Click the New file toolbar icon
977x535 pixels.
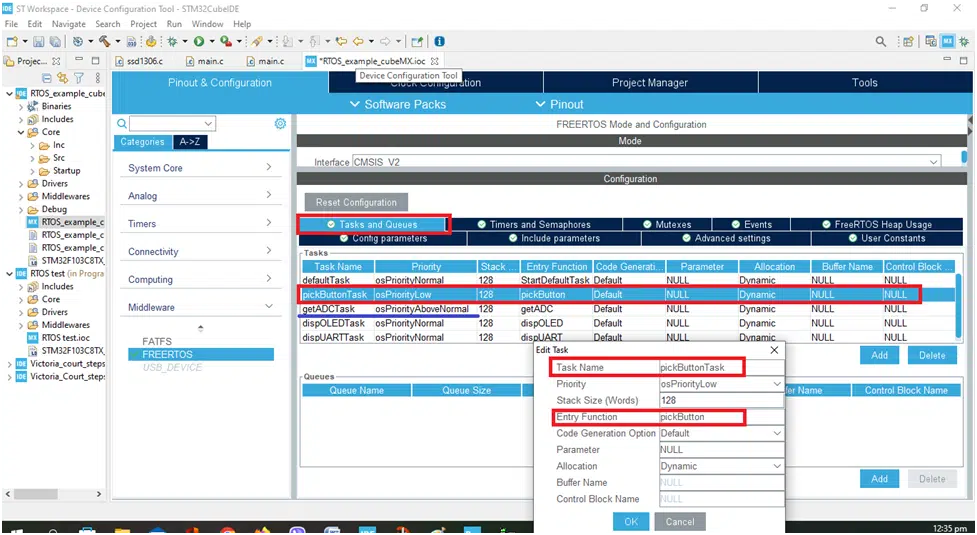pyautogui.click(x=12, y=41)
